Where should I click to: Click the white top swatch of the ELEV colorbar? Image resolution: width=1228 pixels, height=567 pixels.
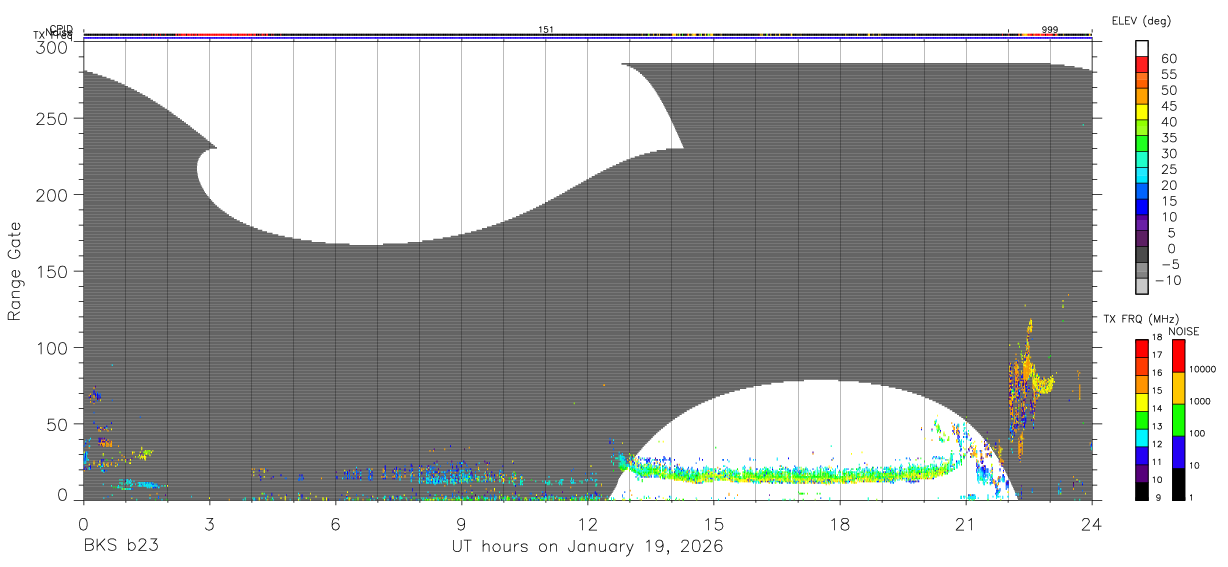click(1142, 48)
